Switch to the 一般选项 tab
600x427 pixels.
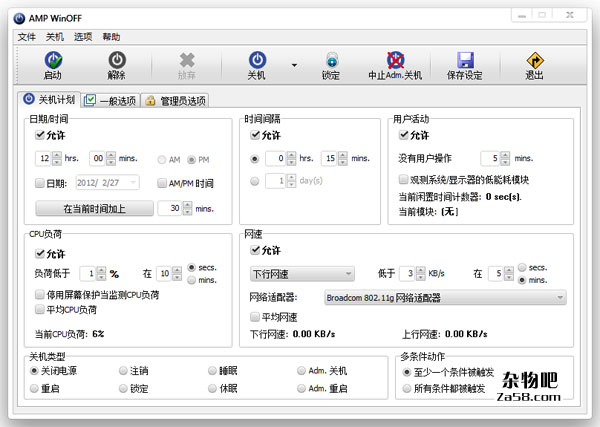(110, 101)
